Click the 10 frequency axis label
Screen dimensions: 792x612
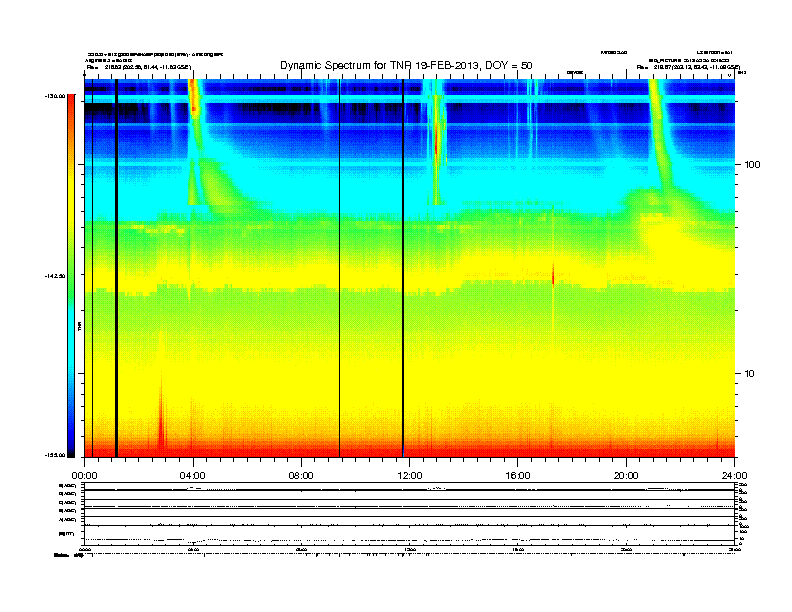click(x=749, y=374)
